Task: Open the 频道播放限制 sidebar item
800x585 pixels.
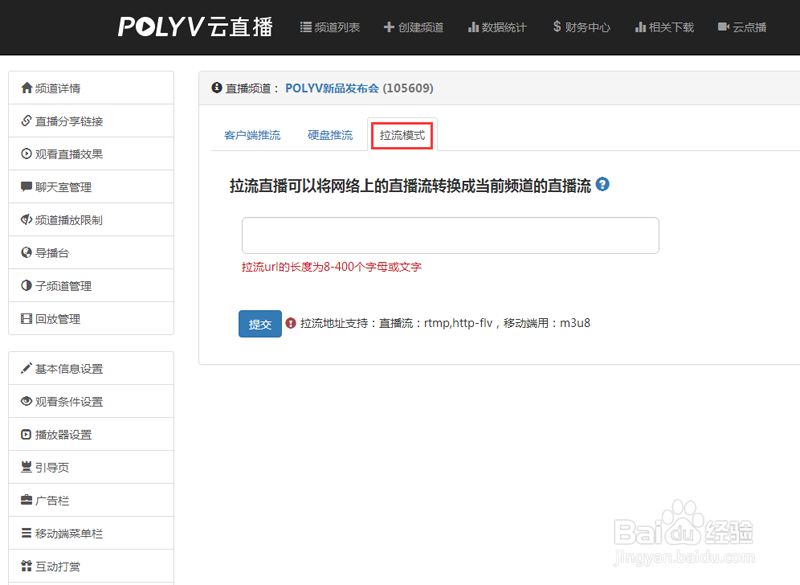Action: pyautogui.click(x=91, y=220)
